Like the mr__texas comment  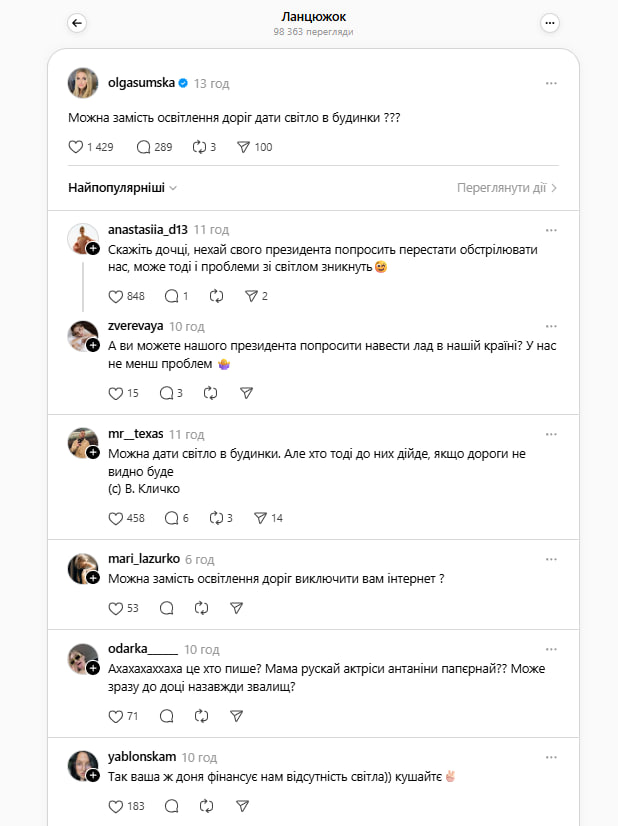pos(115,518)
